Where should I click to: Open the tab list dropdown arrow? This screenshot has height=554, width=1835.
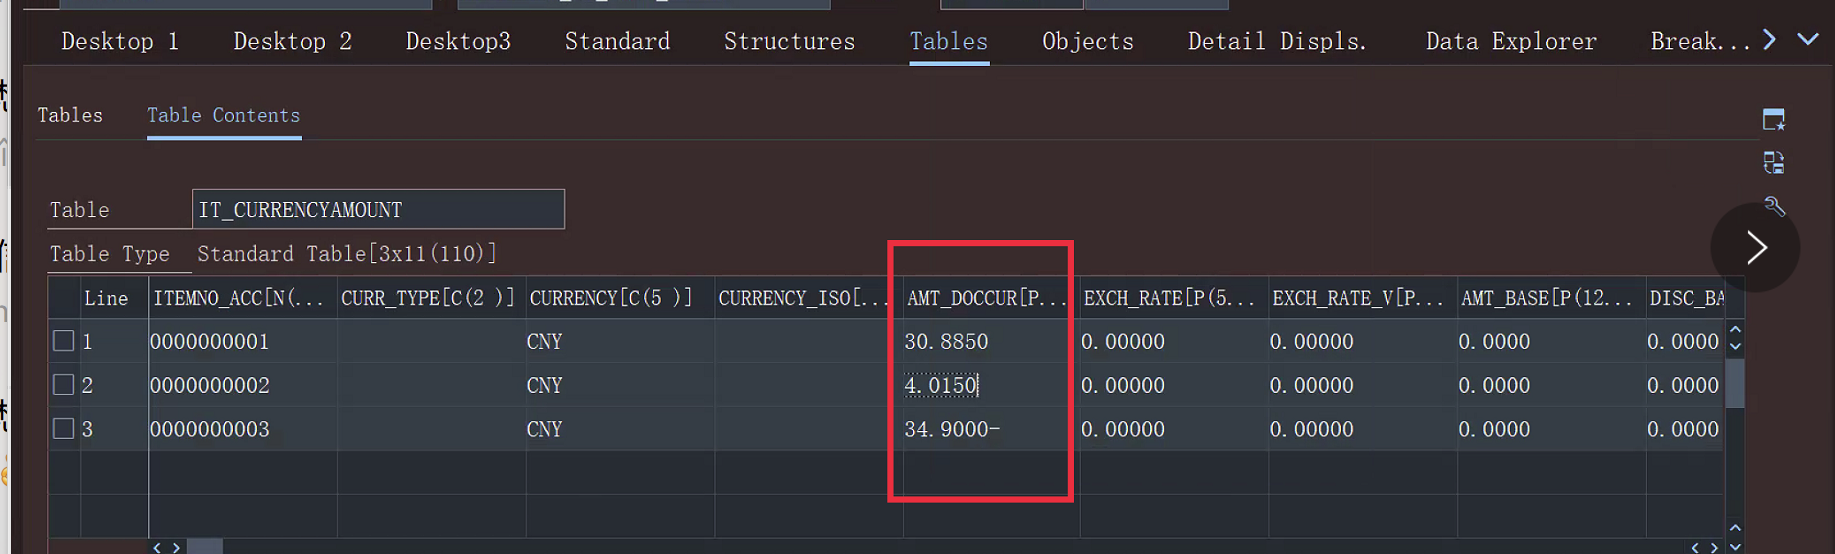point(1807,40)
